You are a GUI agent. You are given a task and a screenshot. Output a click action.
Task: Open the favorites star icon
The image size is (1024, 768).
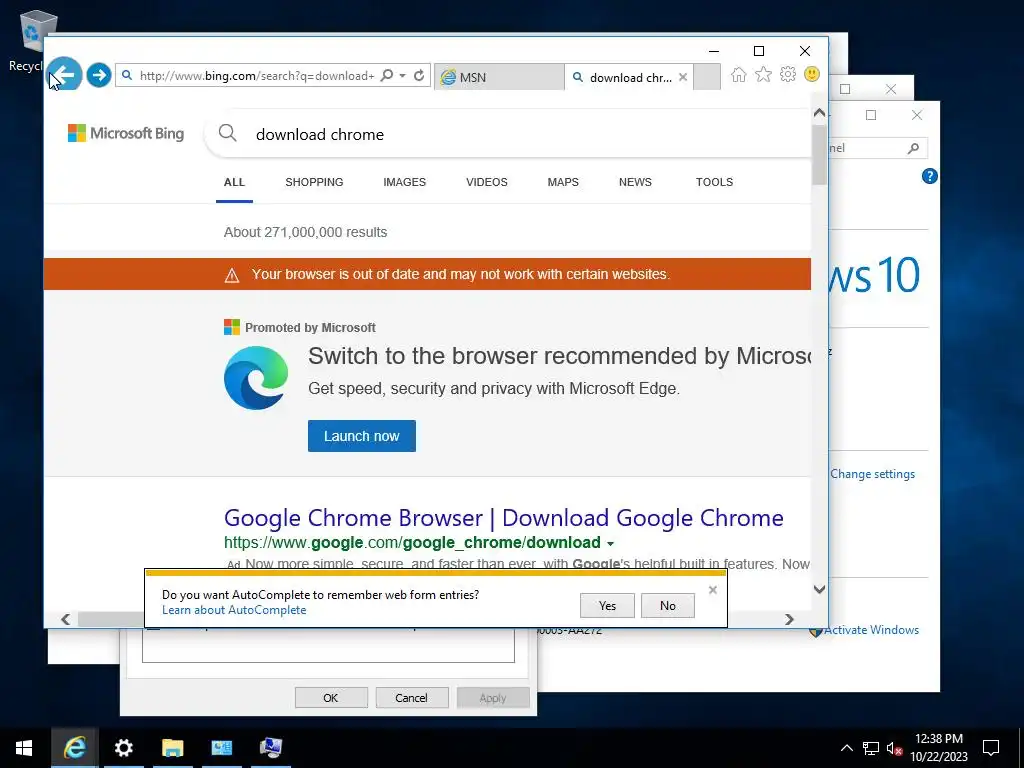pos(763,74)
